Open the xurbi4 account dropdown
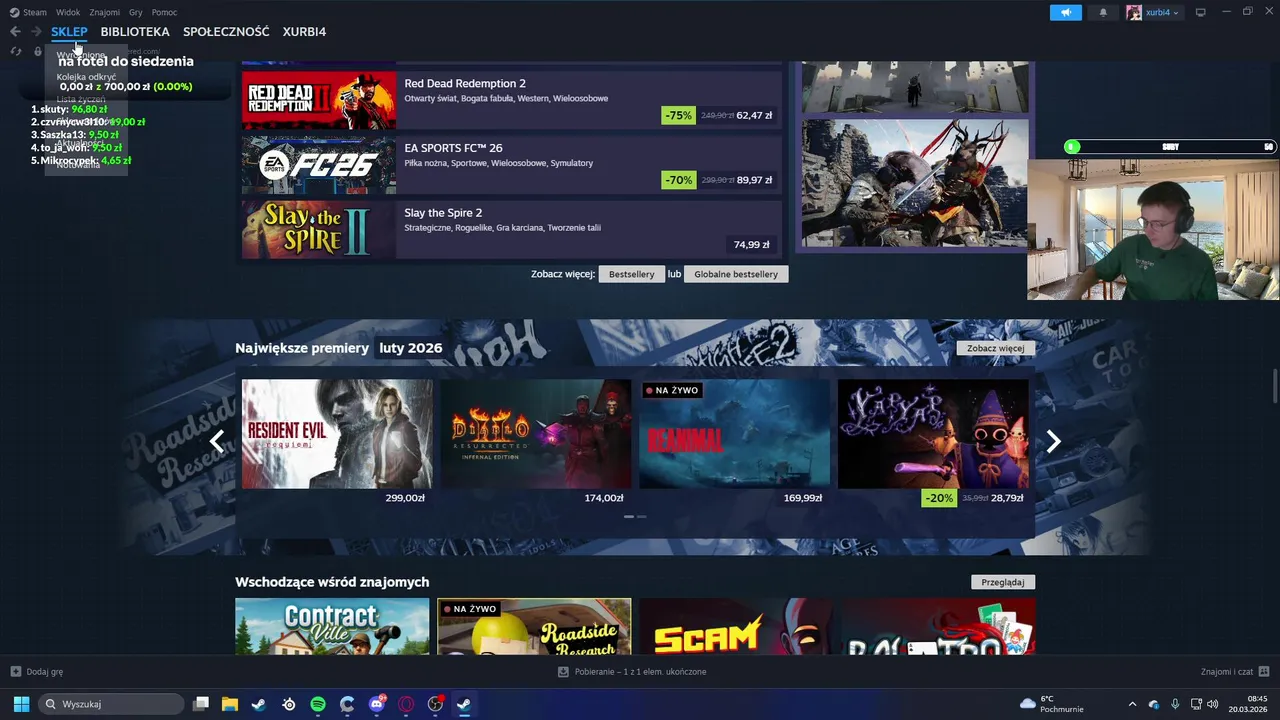 click(x=1153, y=12)
